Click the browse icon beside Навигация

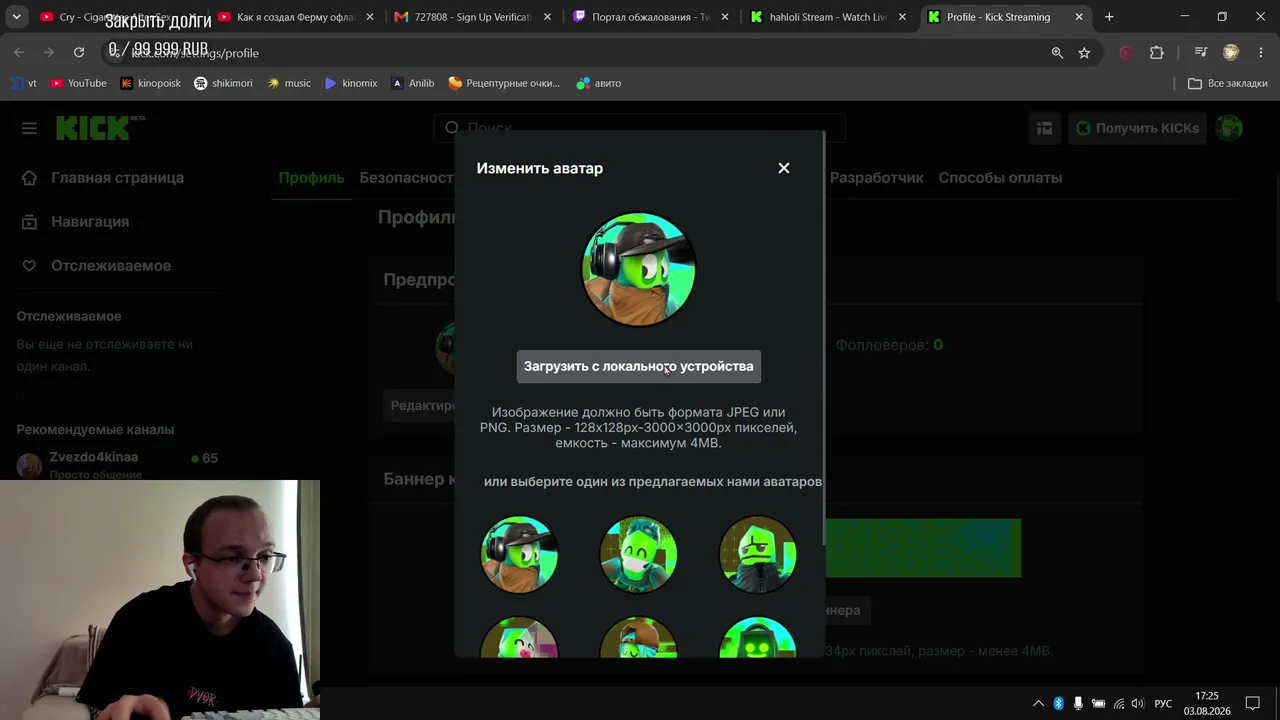coord(30,222)
